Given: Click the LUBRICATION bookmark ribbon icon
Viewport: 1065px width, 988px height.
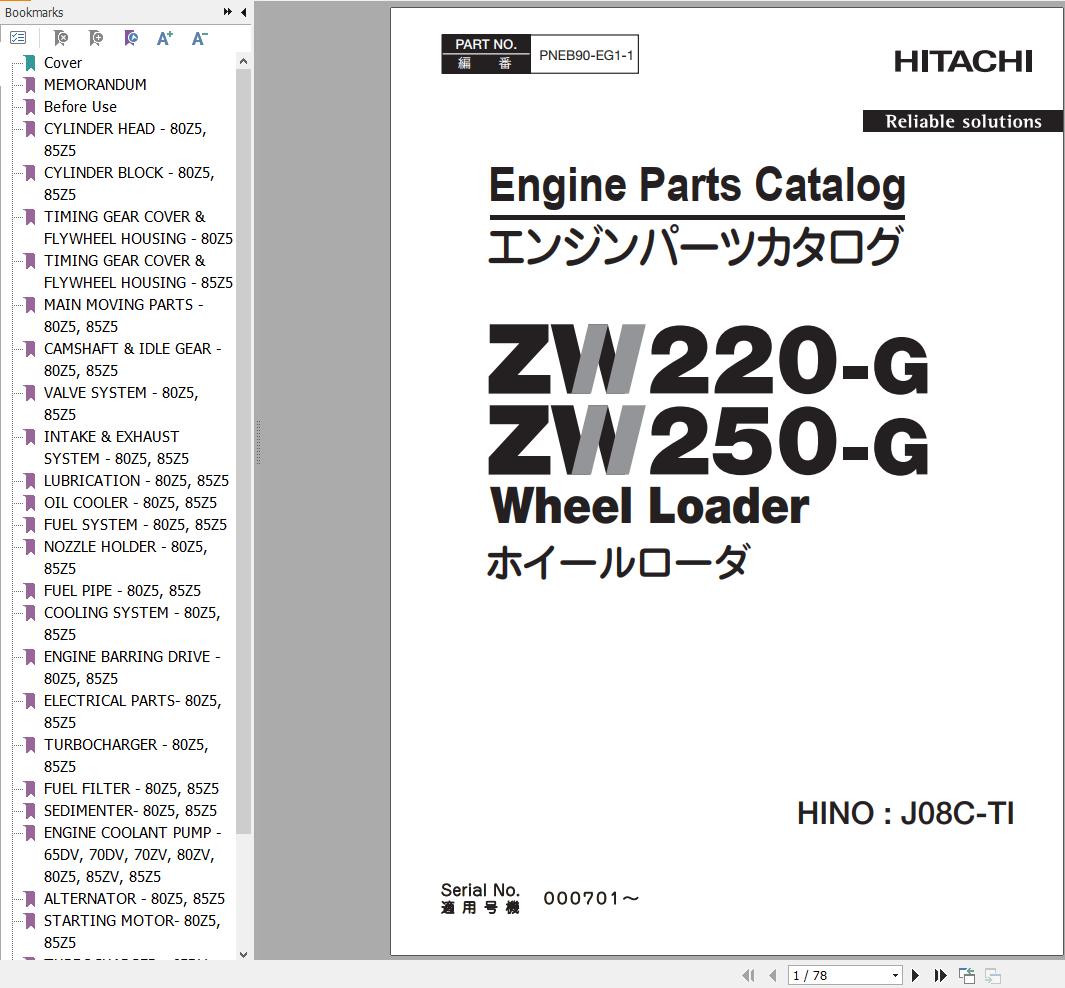Looking at the screenshot, I should 30,481.
